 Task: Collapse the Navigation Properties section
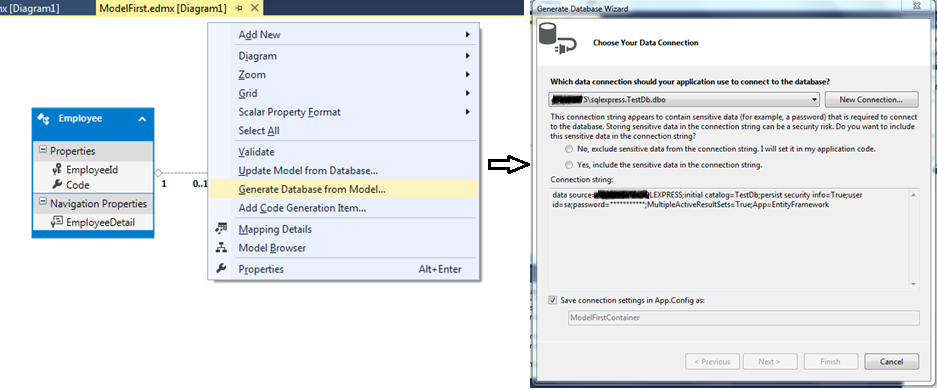click(x=42, y=202)
